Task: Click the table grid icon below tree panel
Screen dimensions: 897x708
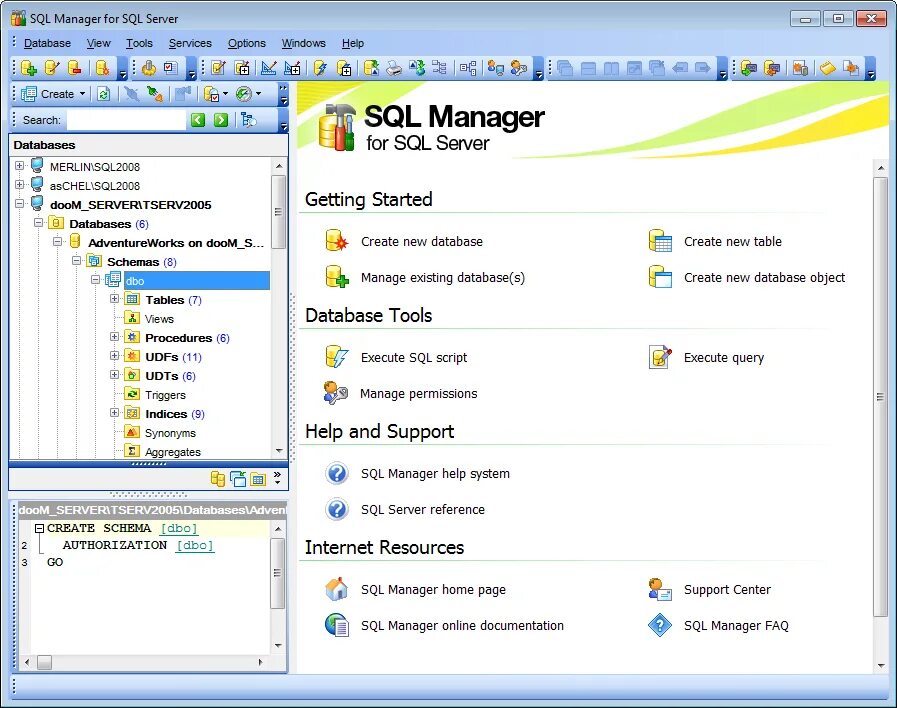Action: 259,479
